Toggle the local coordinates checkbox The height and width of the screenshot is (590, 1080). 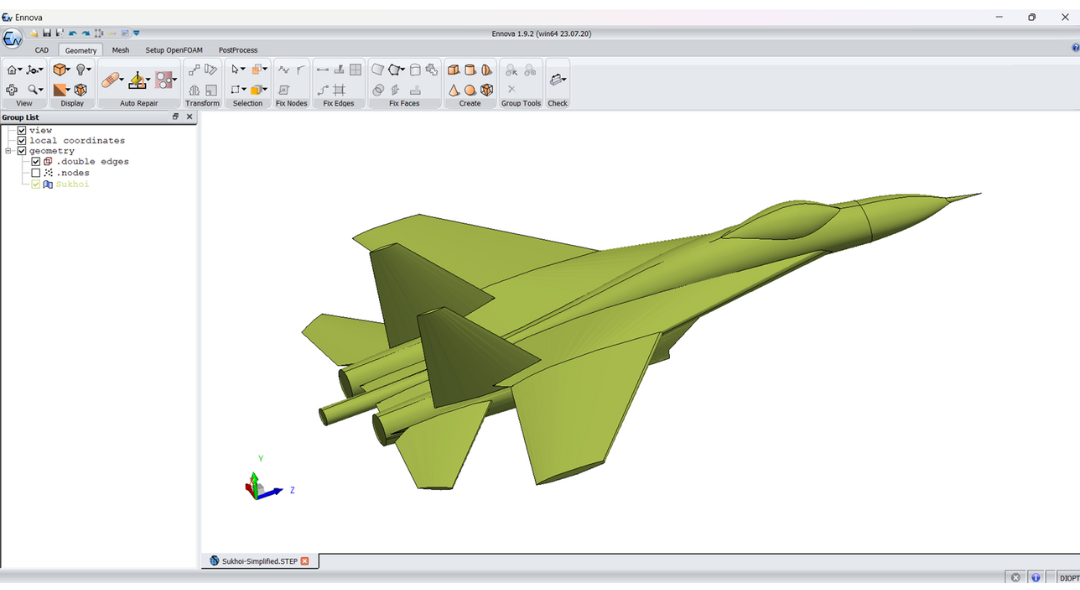point(22,141)
